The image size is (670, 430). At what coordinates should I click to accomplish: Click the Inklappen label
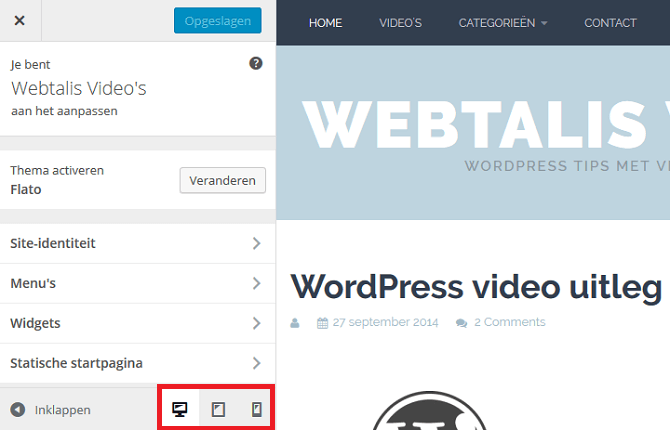pos(62,410)
